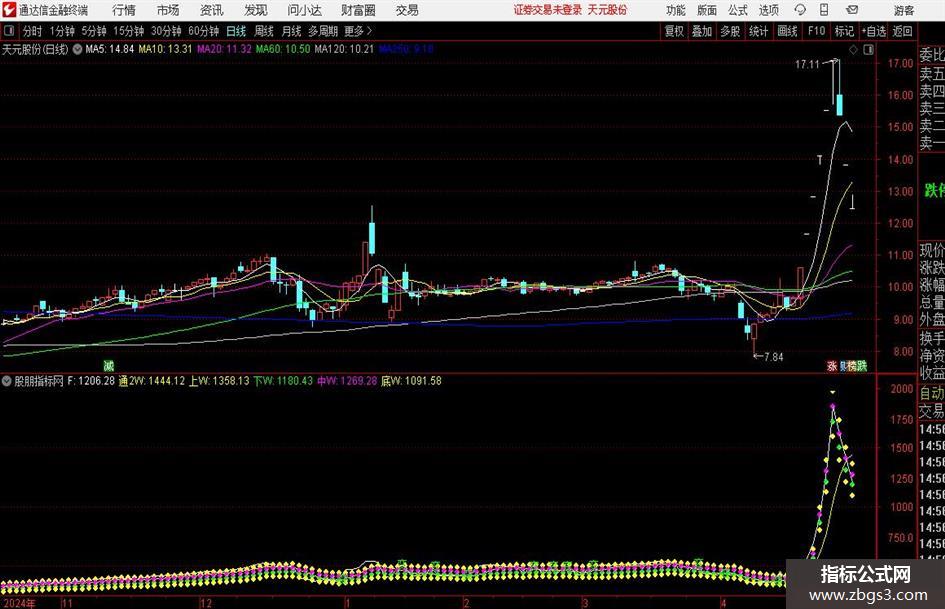The width and height of the screenshot is (945, 609).
Task: Click the 统计 toolbar button
Action: click(758, 31)
